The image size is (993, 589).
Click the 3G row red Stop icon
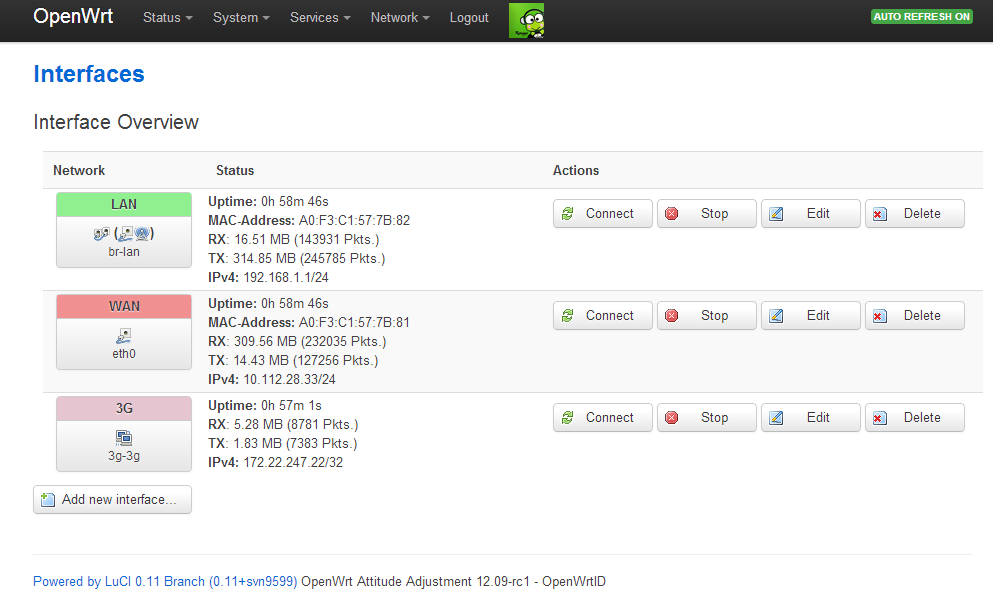[x=671, y=418]
